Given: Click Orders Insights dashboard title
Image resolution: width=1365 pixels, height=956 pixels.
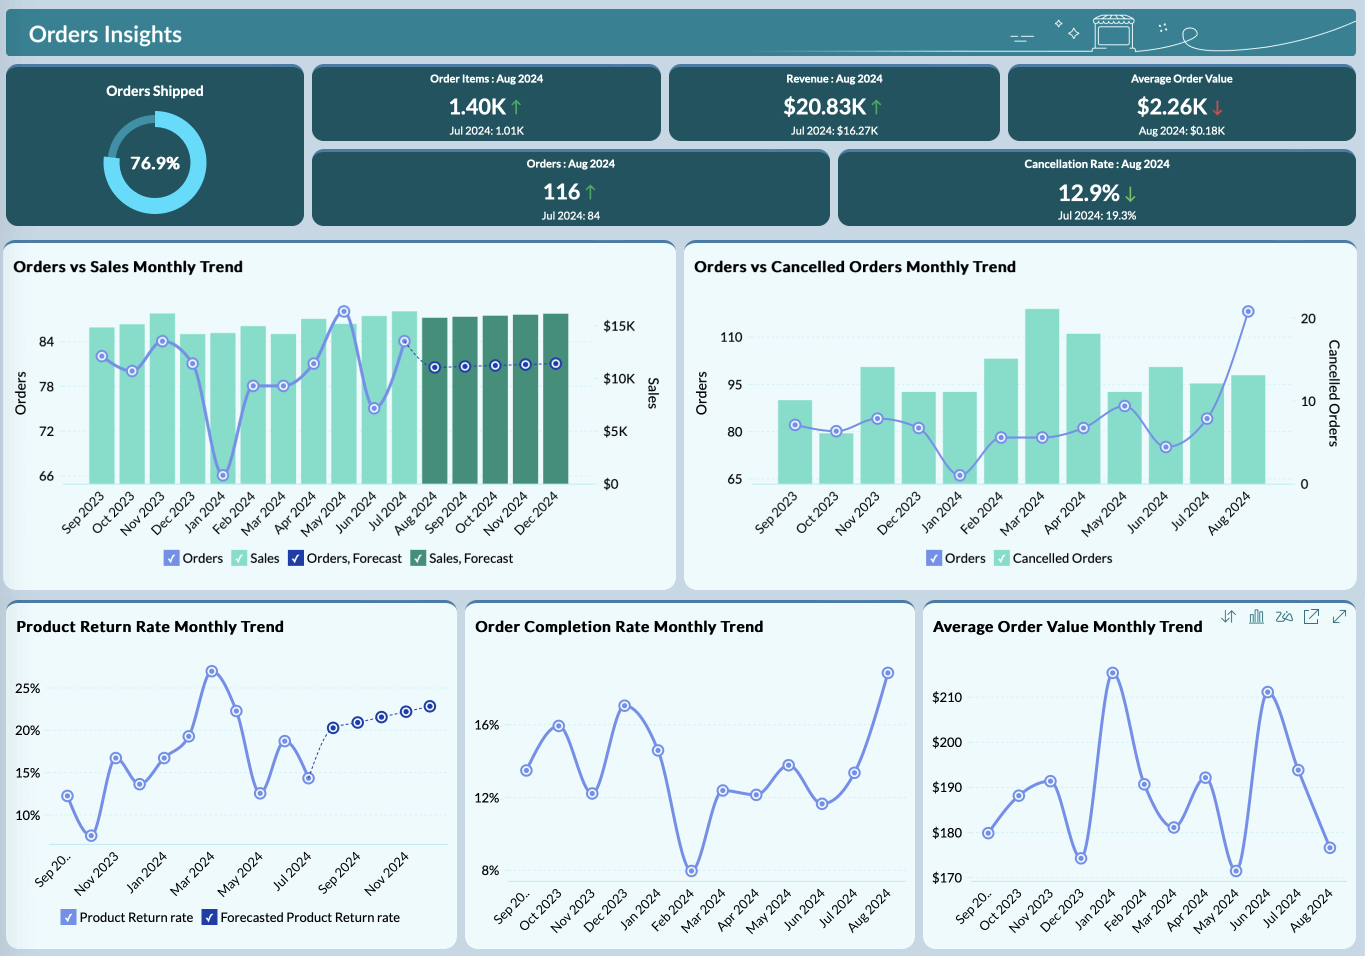Looking at the screenshot, I should click(x=105, y=35).
